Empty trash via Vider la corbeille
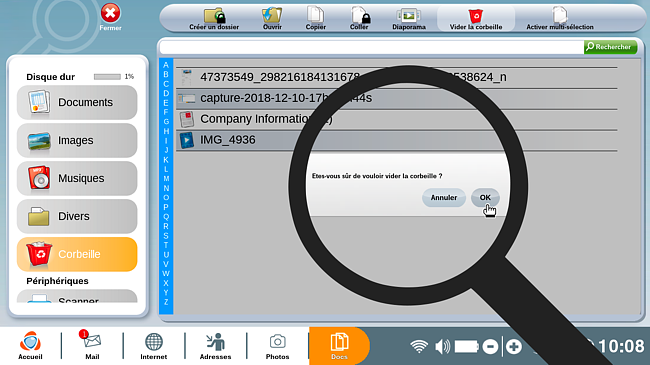The height and width of the screenshot is (365, 650). tap(476, 19)
